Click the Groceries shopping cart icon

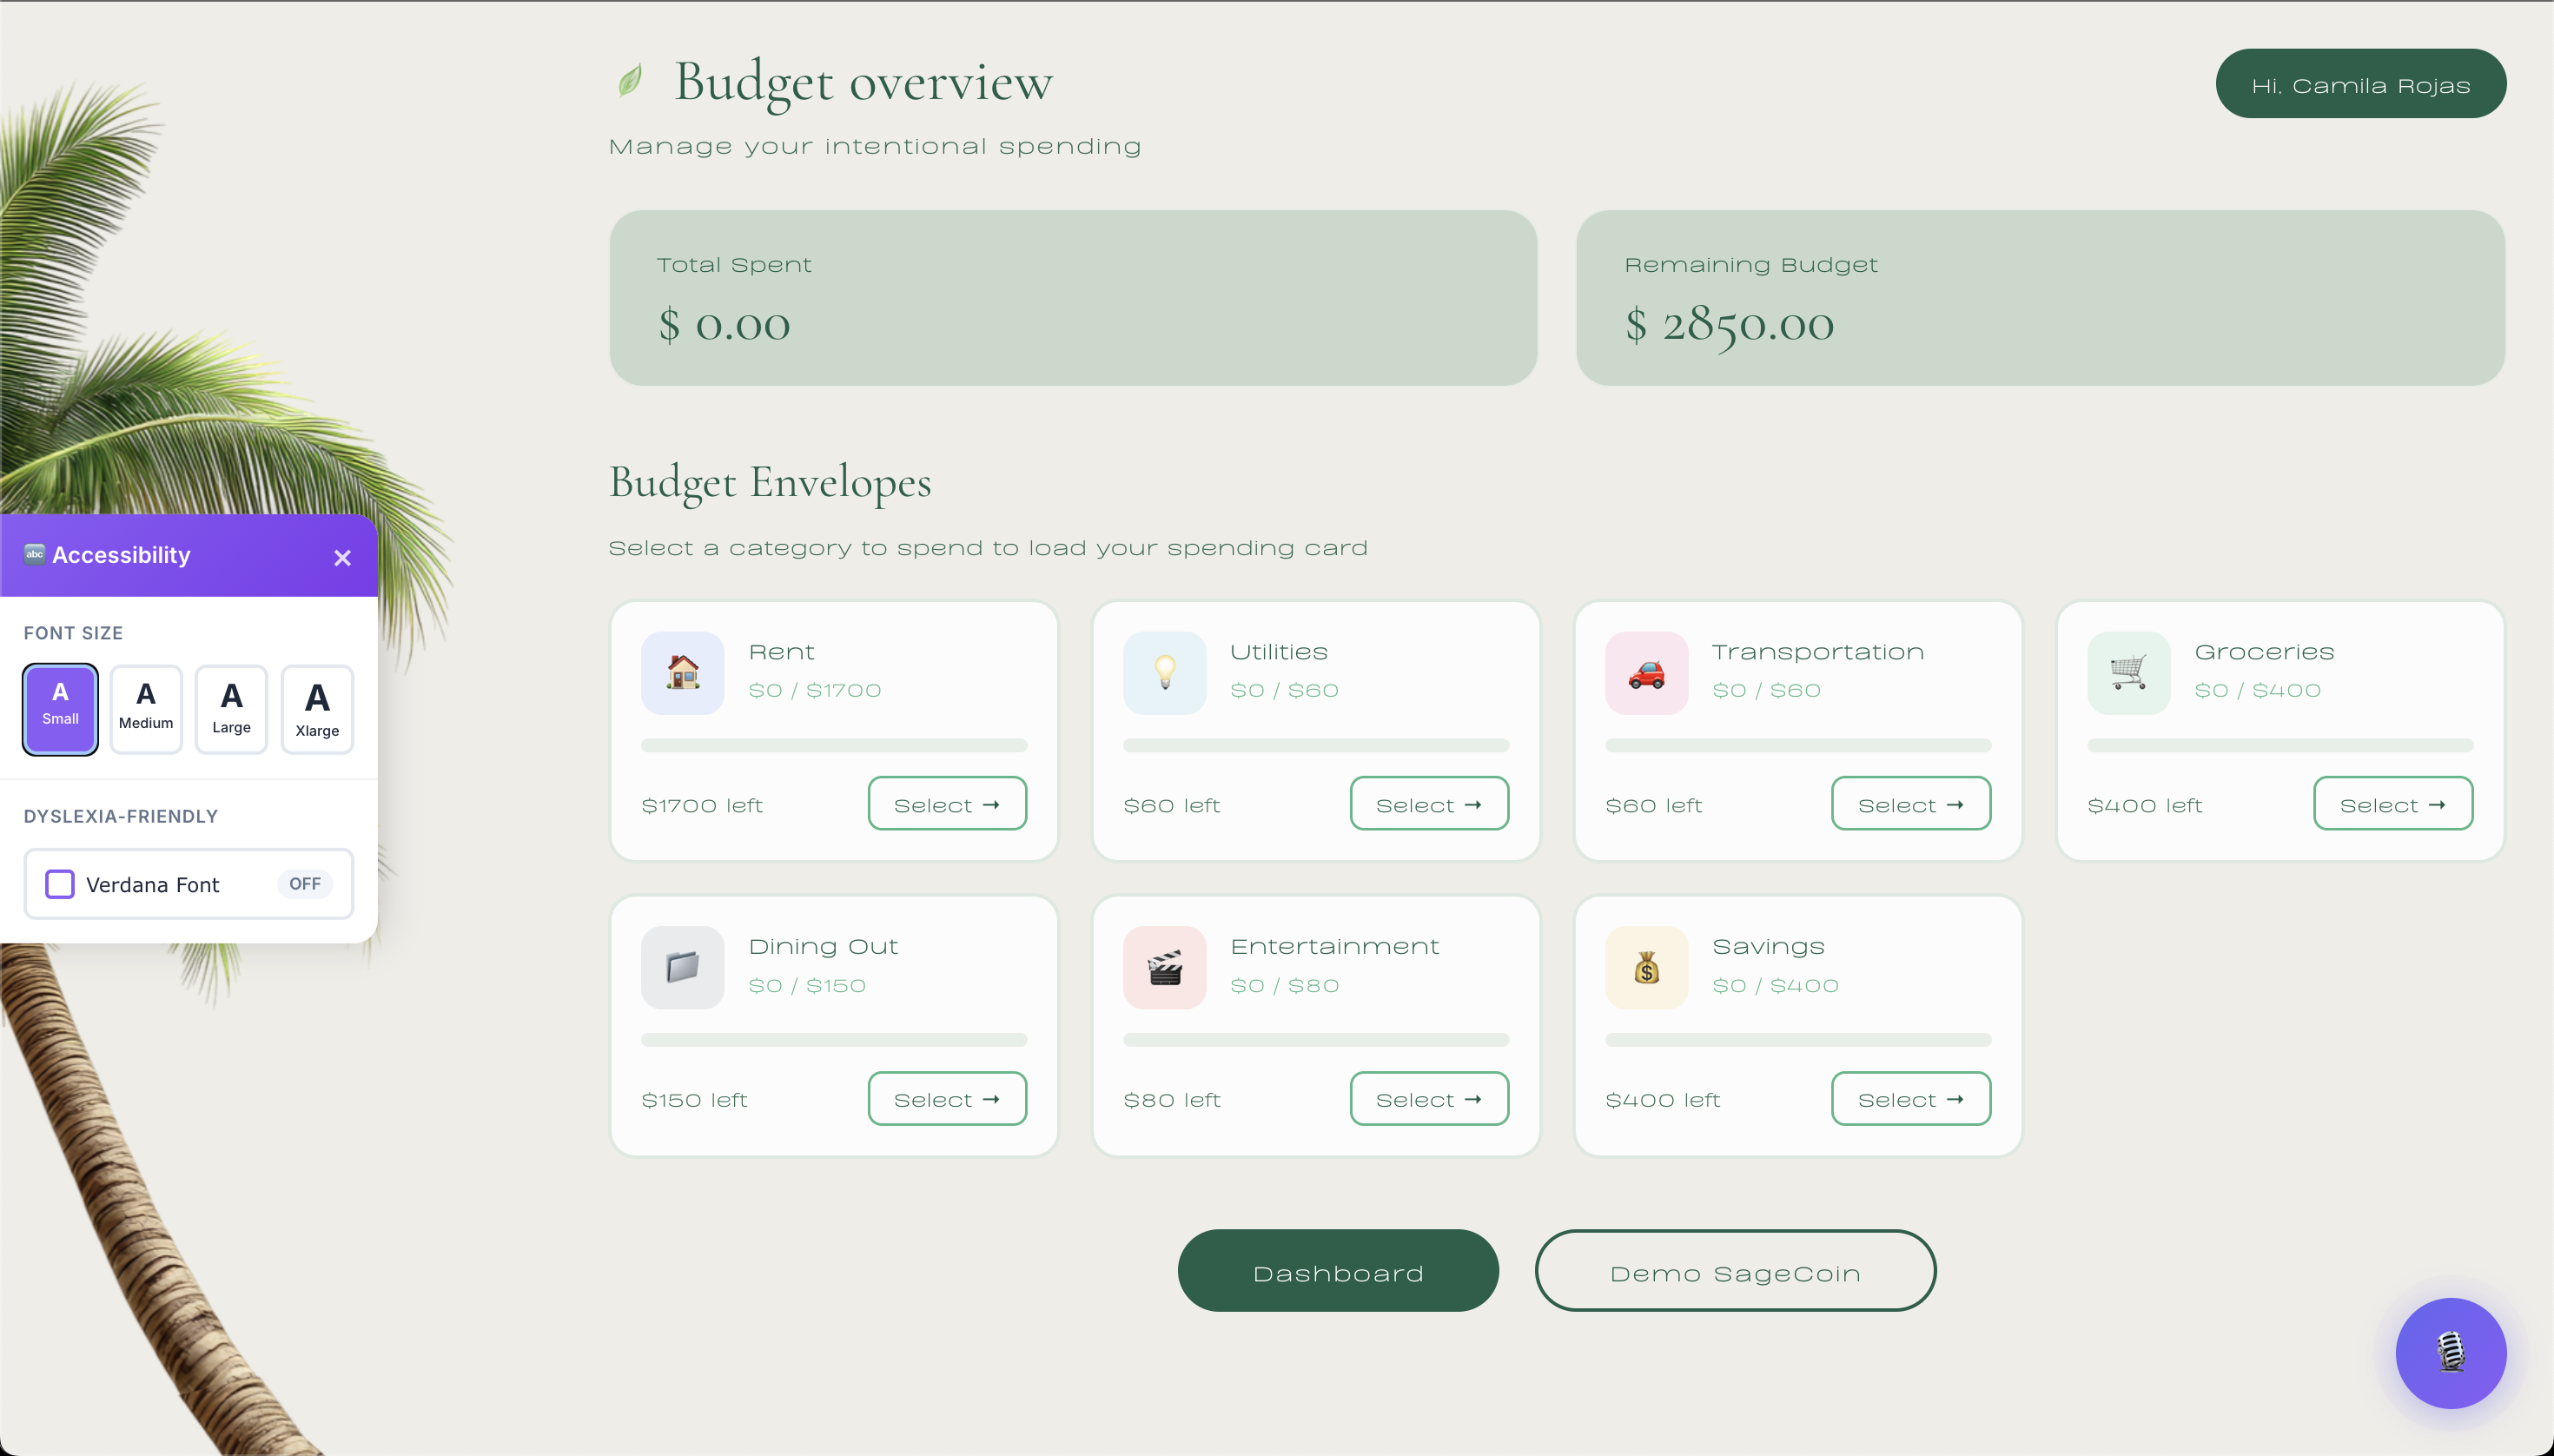(2128, 672)
